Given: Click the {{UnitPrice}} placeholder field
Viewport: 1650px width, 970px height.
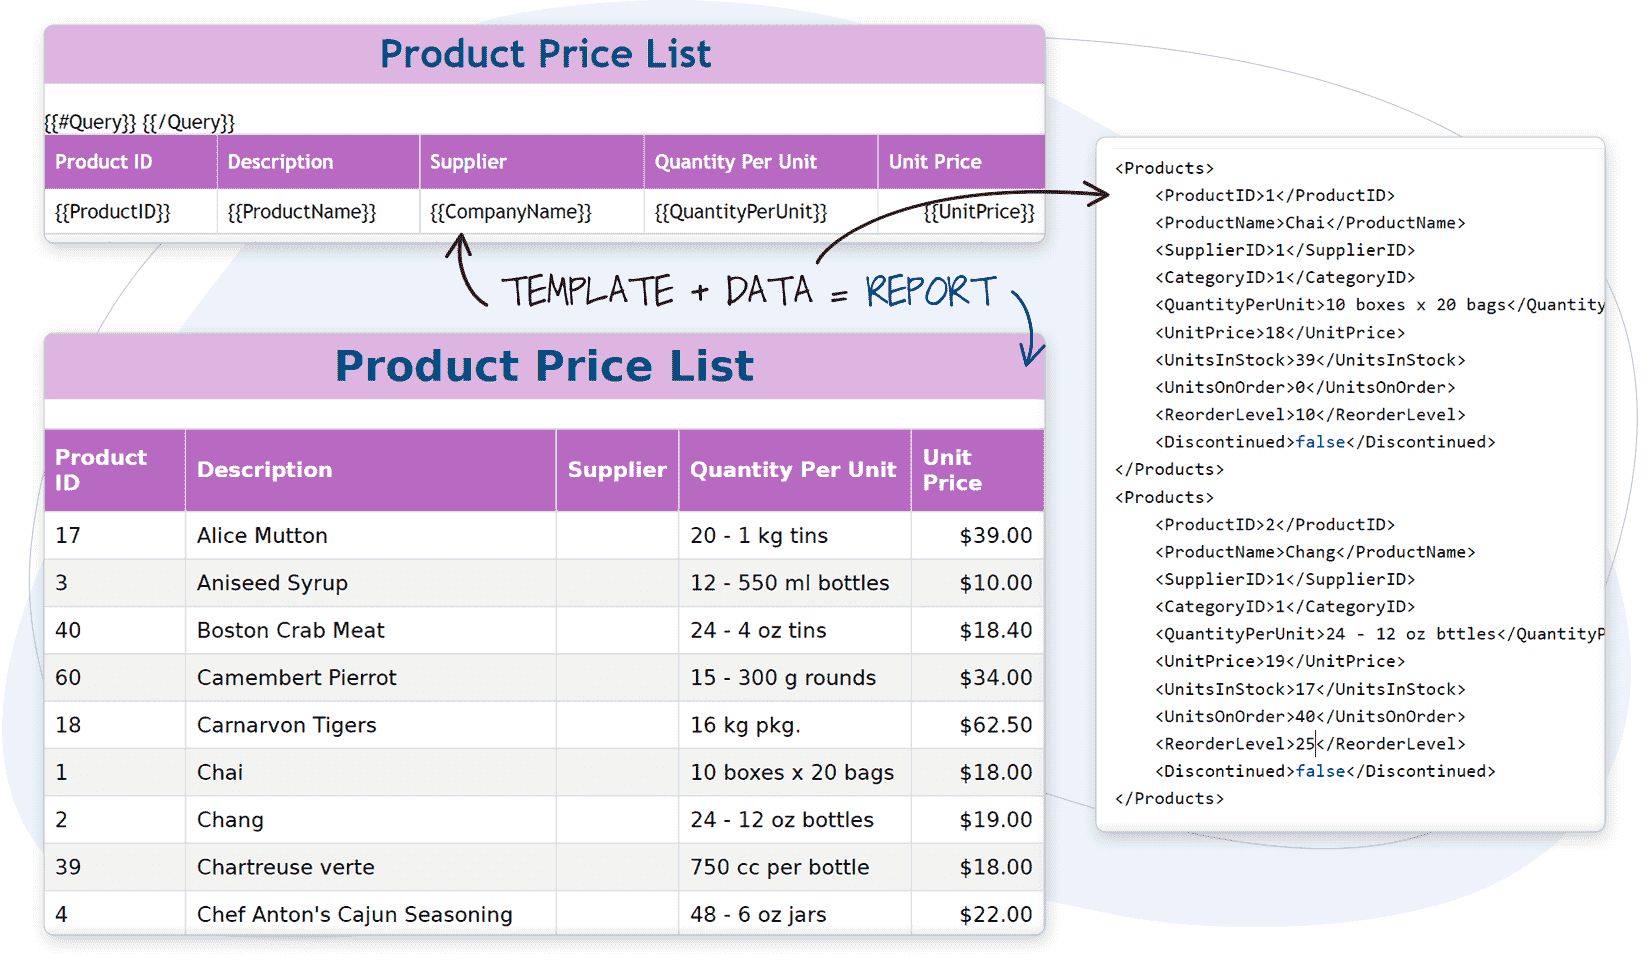Looking at the screenshot, I should [x=978, y=212].
